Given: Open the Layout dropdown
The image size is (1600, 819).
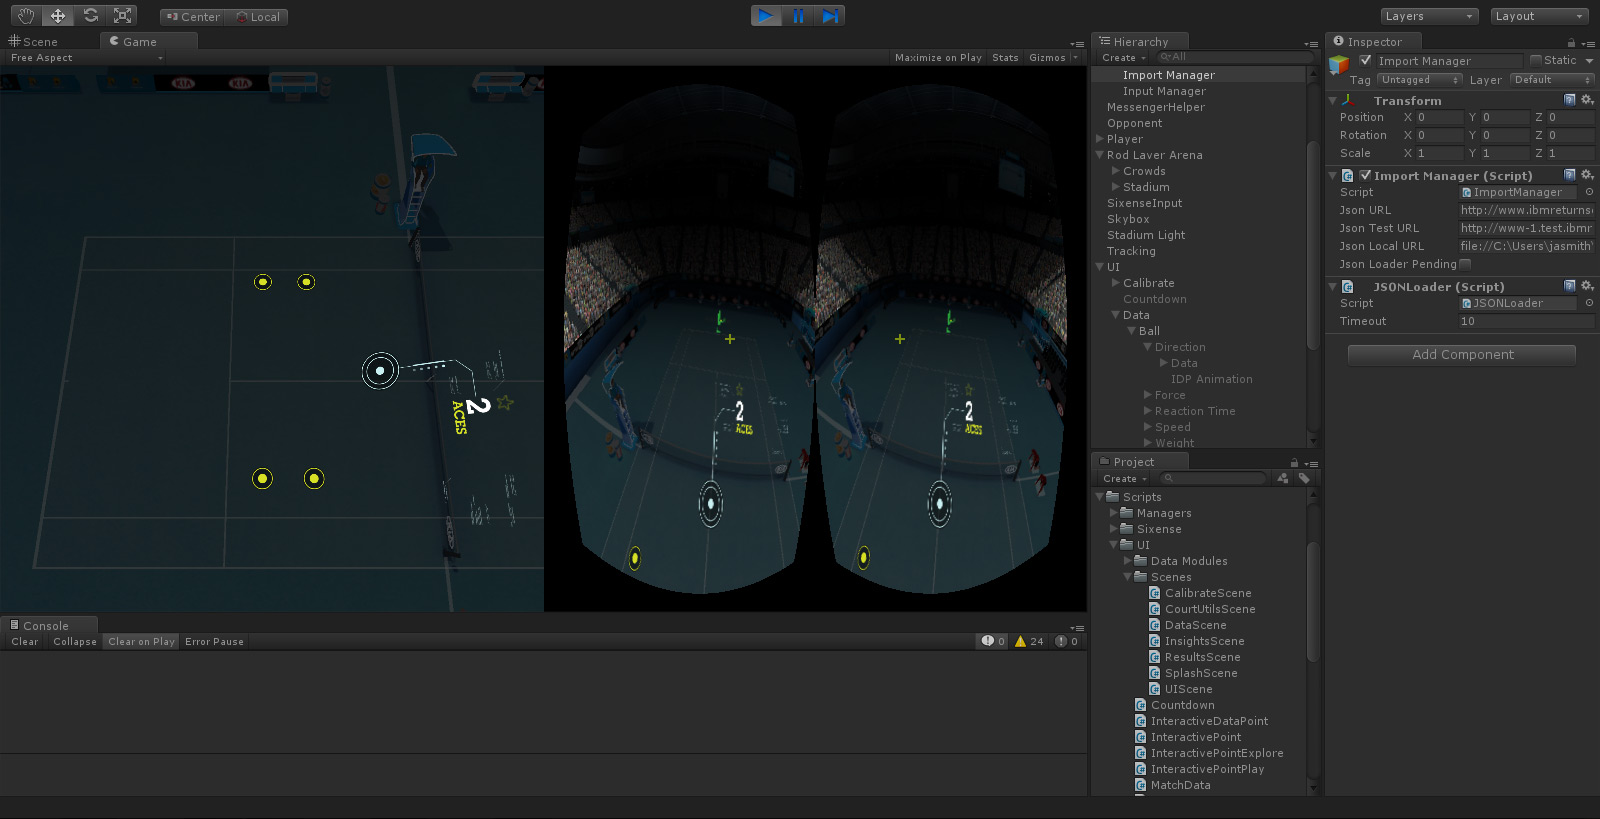Looking at the screenshot, I should coord(1539,16).
